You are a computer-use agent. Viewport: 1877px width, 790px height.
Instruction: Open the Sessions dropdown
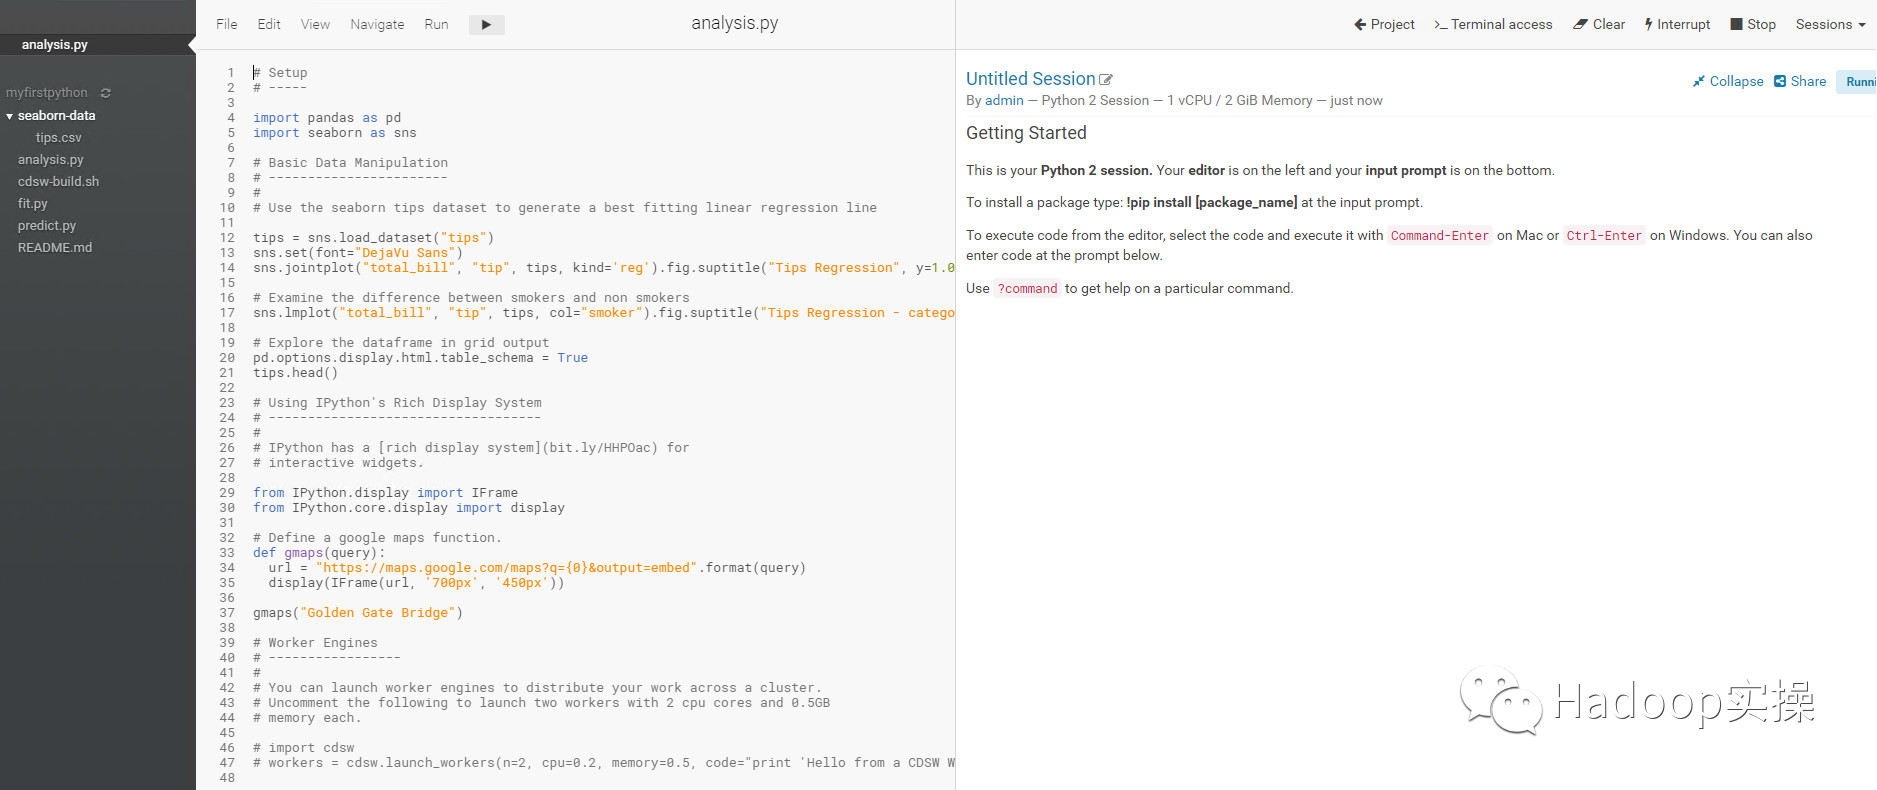pos(1829,25)
